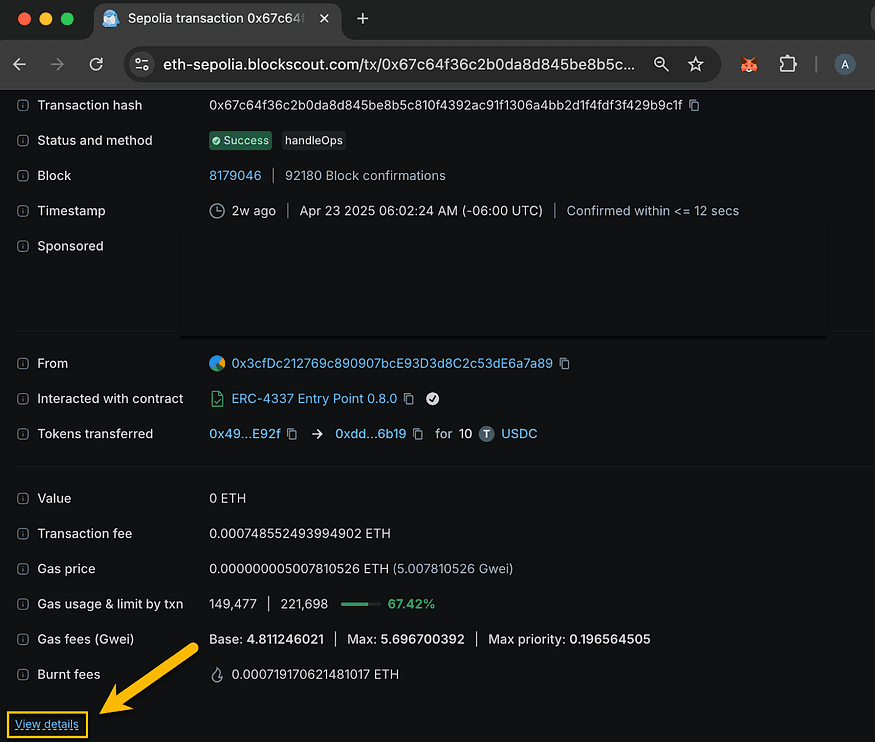
Task: Click the 67.42% gas usage value
Action: click(411, 604)
